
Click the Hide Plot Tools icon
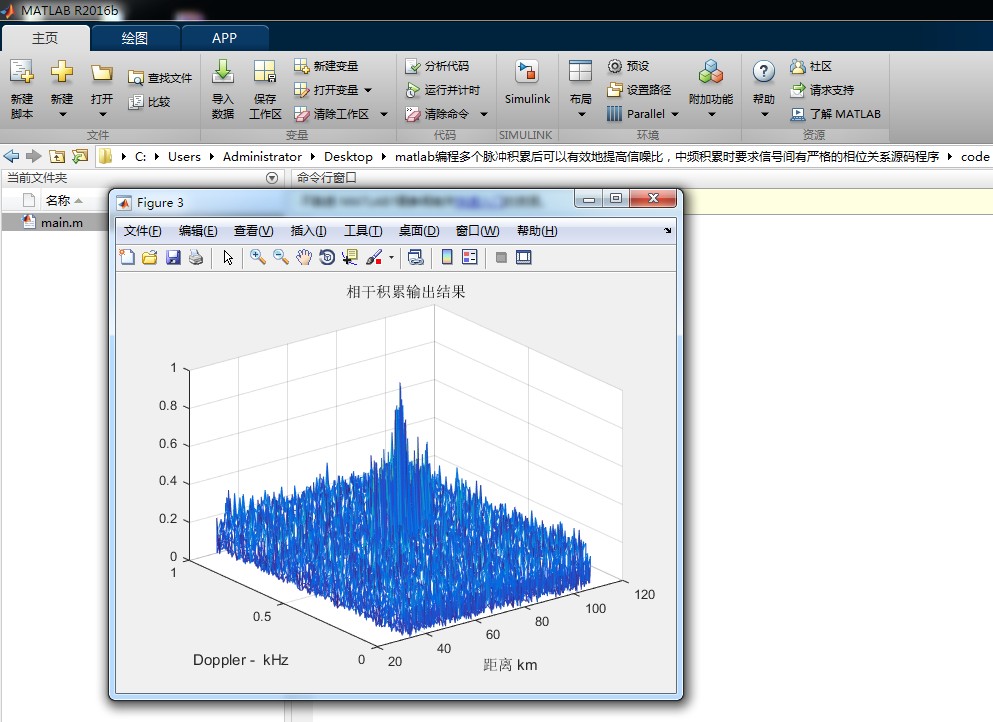(501, 257)
